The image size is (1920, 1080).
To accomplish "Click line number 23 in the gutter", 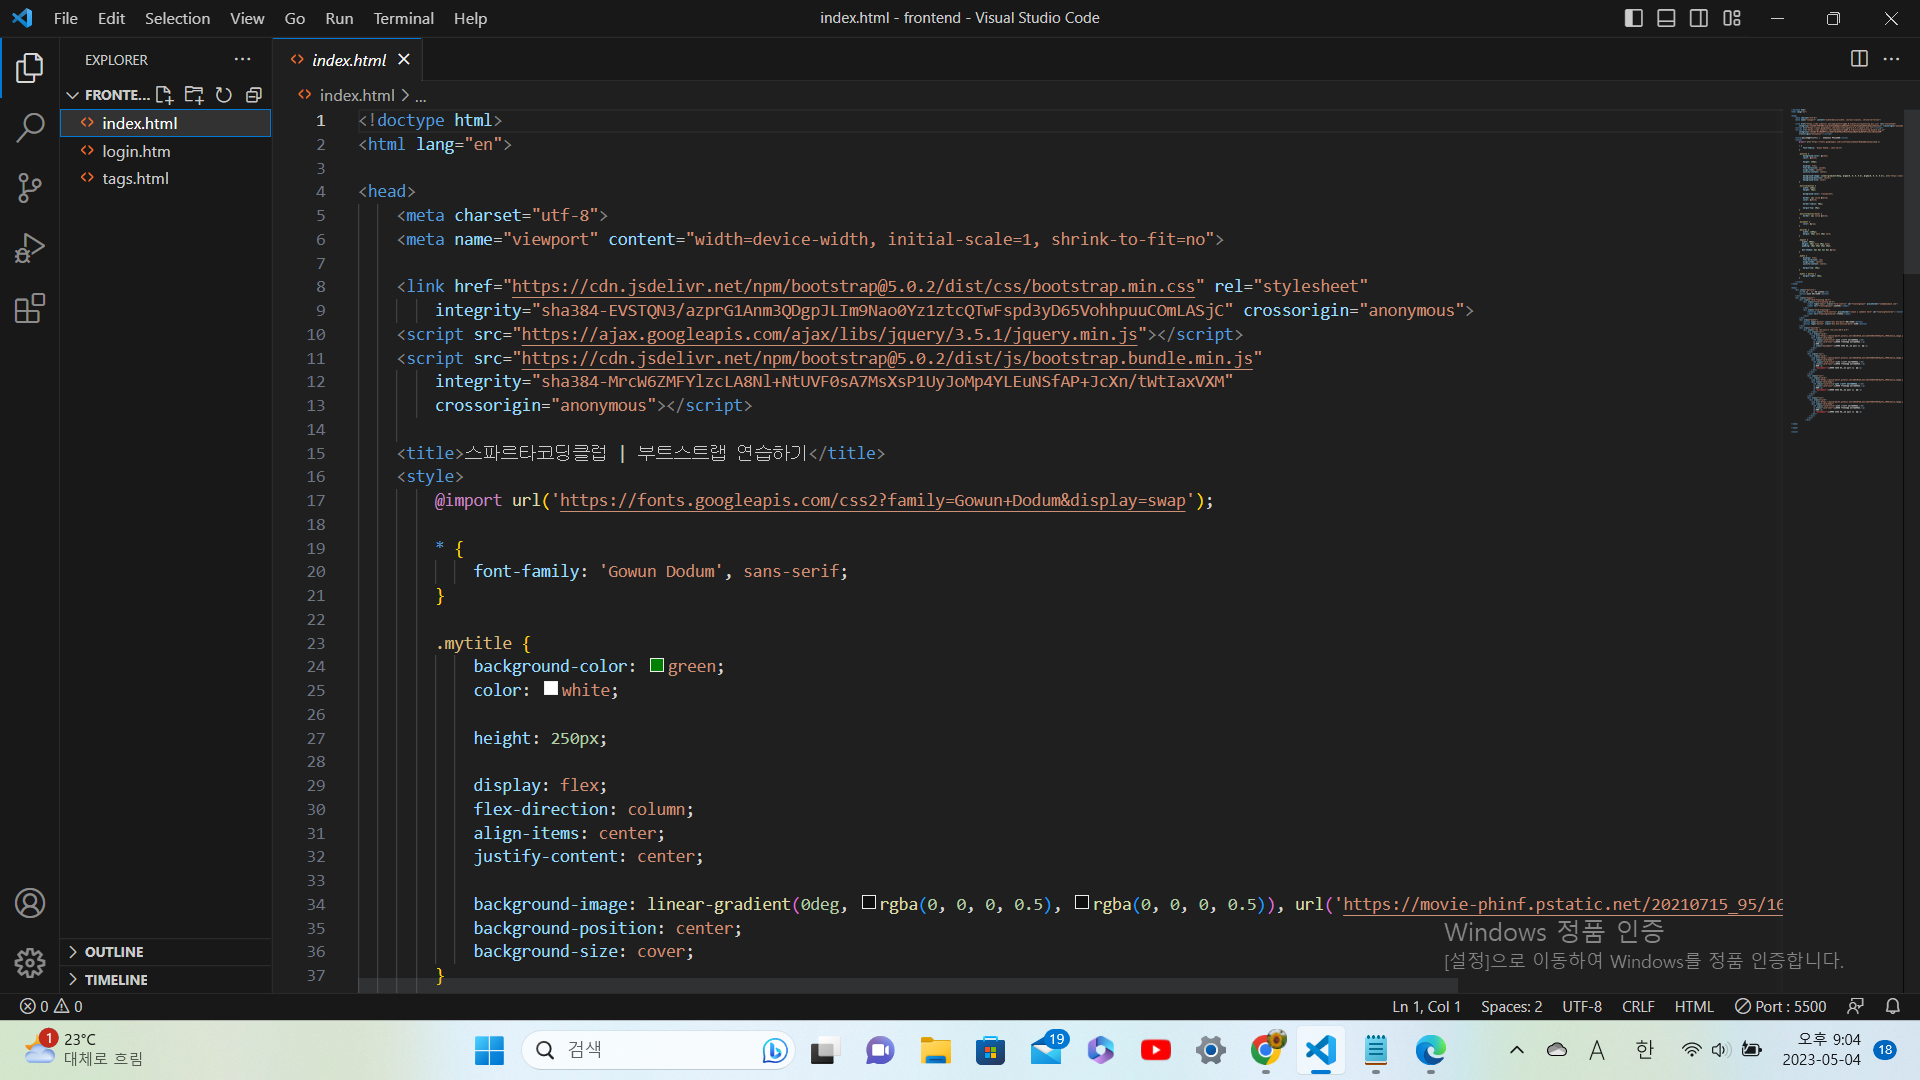I will tap(316, 643).
